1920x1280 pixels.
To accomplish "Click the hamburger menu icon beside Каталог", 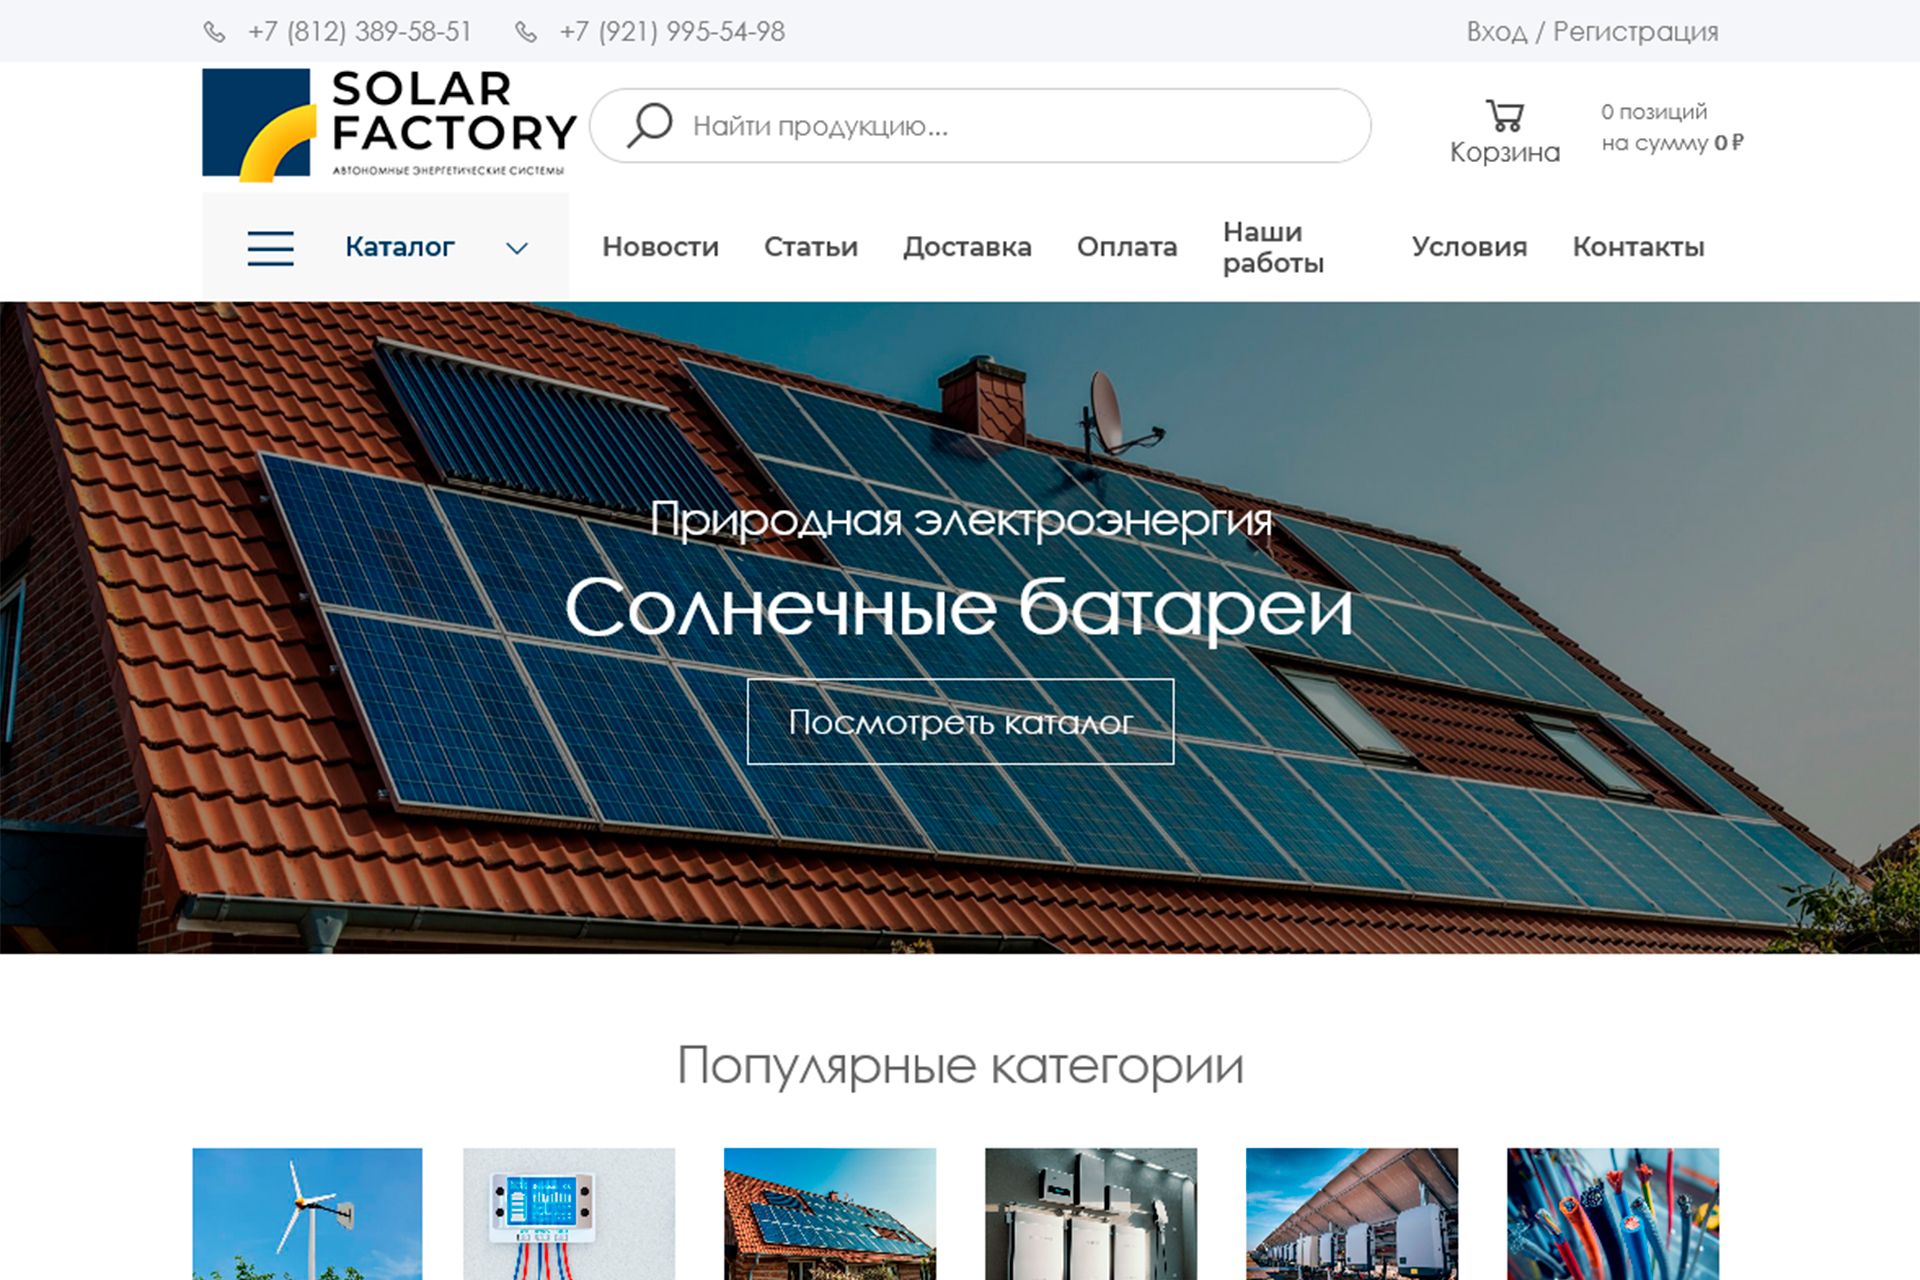I will [x=270, y=247].
